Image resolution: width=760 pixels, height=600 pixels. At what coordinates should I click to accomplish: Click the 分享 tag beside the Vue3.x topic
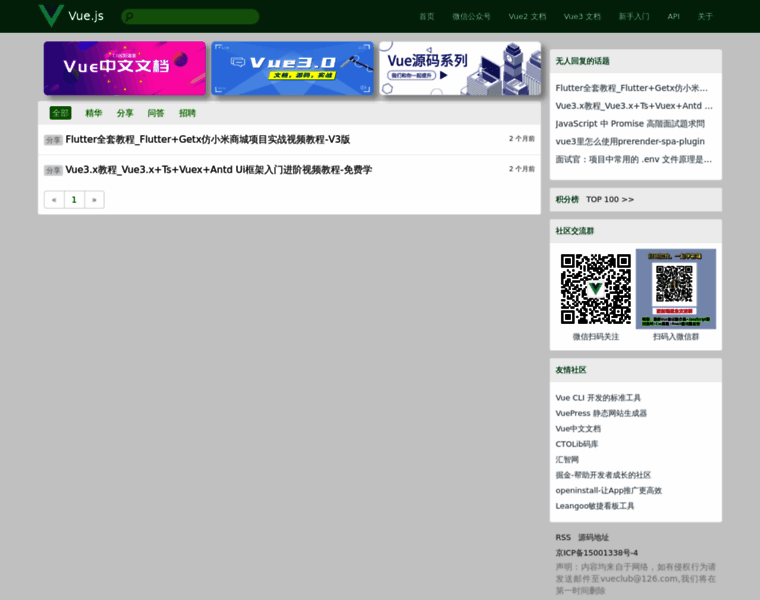(x=53, y=170)
